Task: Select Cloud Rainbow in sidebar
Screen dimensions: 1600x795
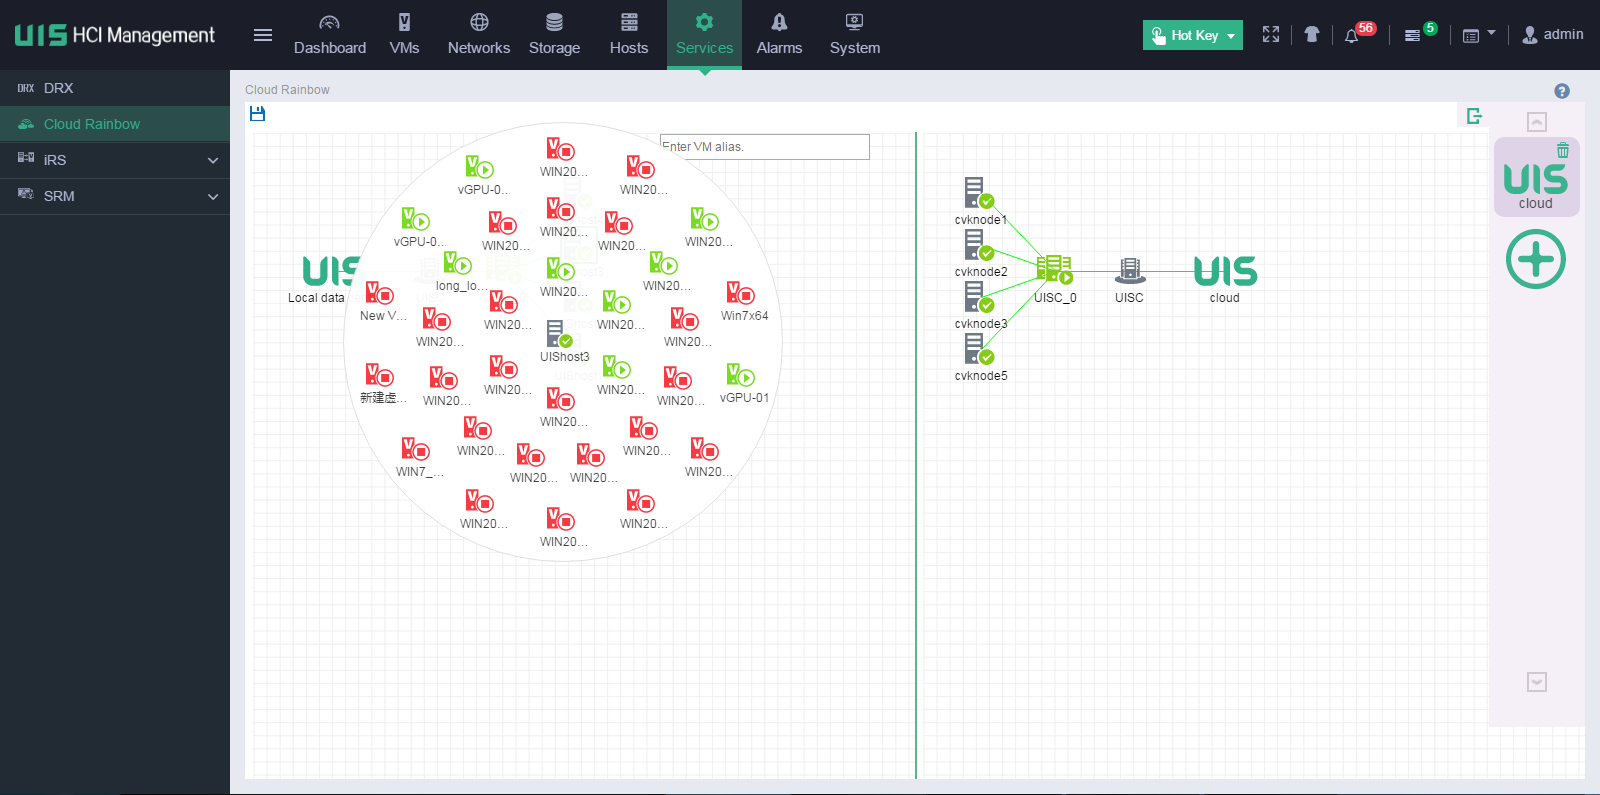Action: pyautogui.click(x=115, y=124)
